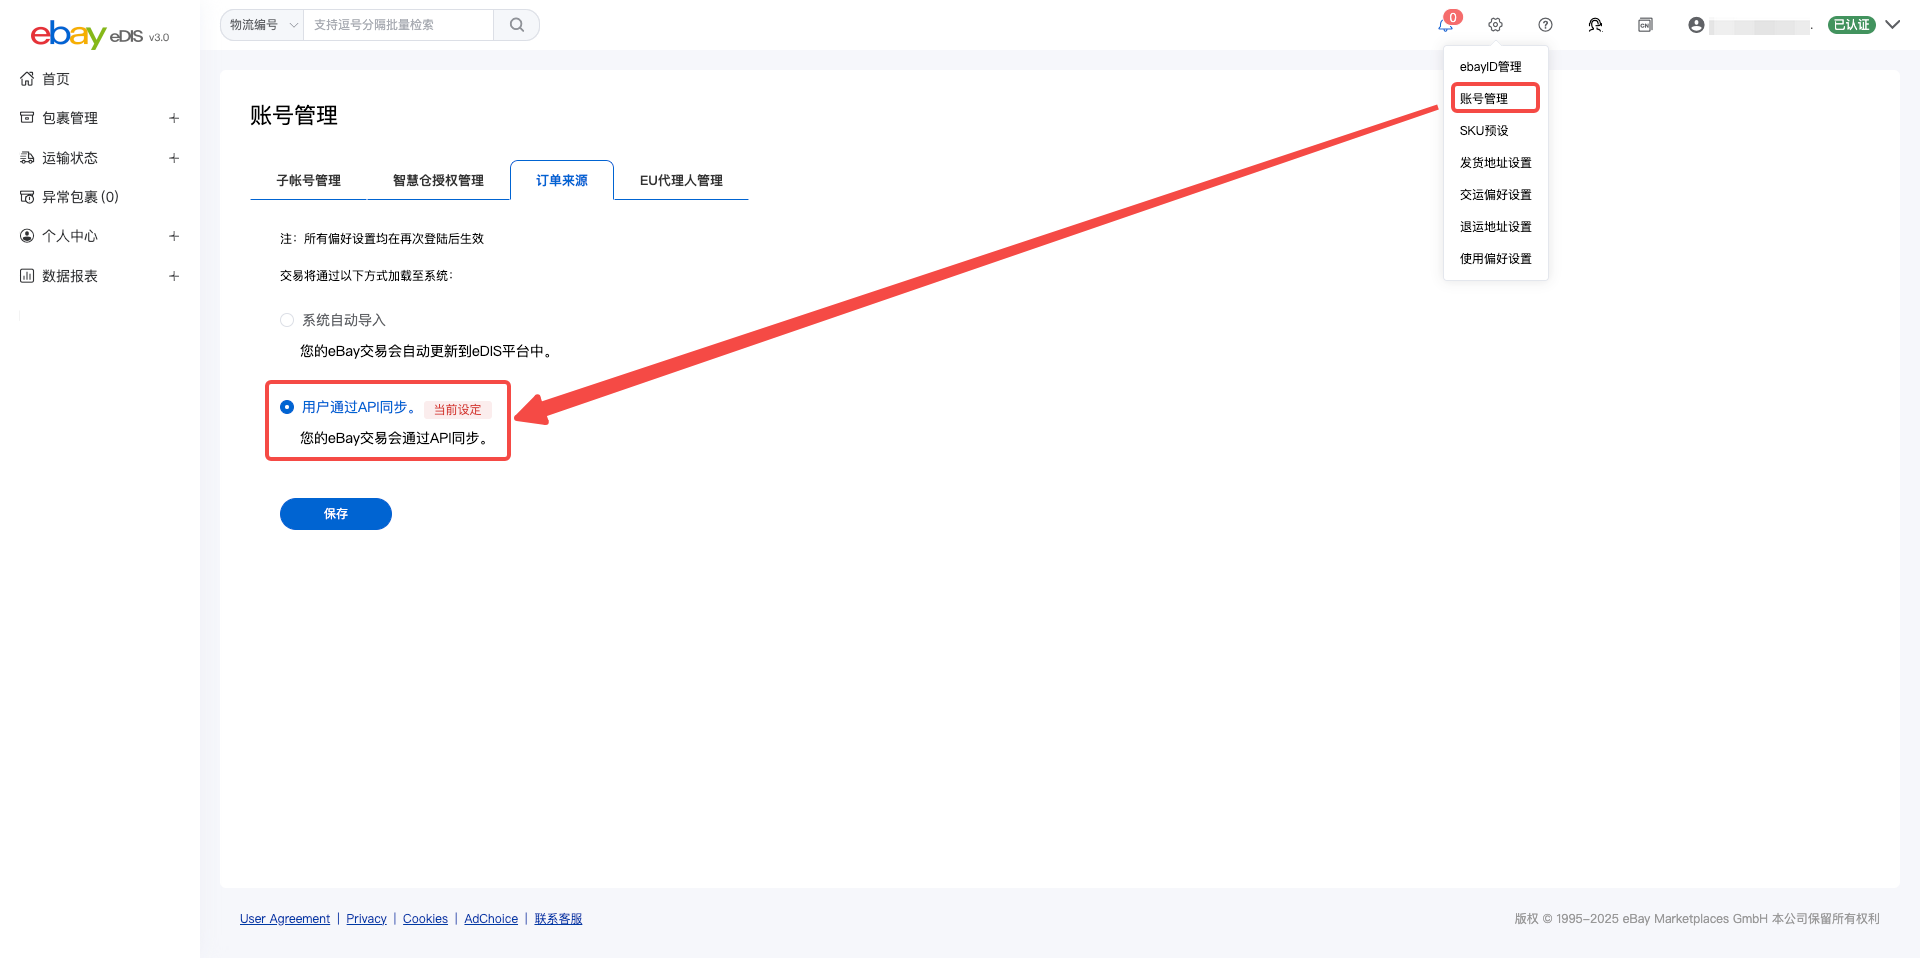Image resolution: width=1920 pixels, height=958 pixels.
Task: Click the 注：所有偏好设置均在再次登陆后生效 note
Action: [382, 239]
